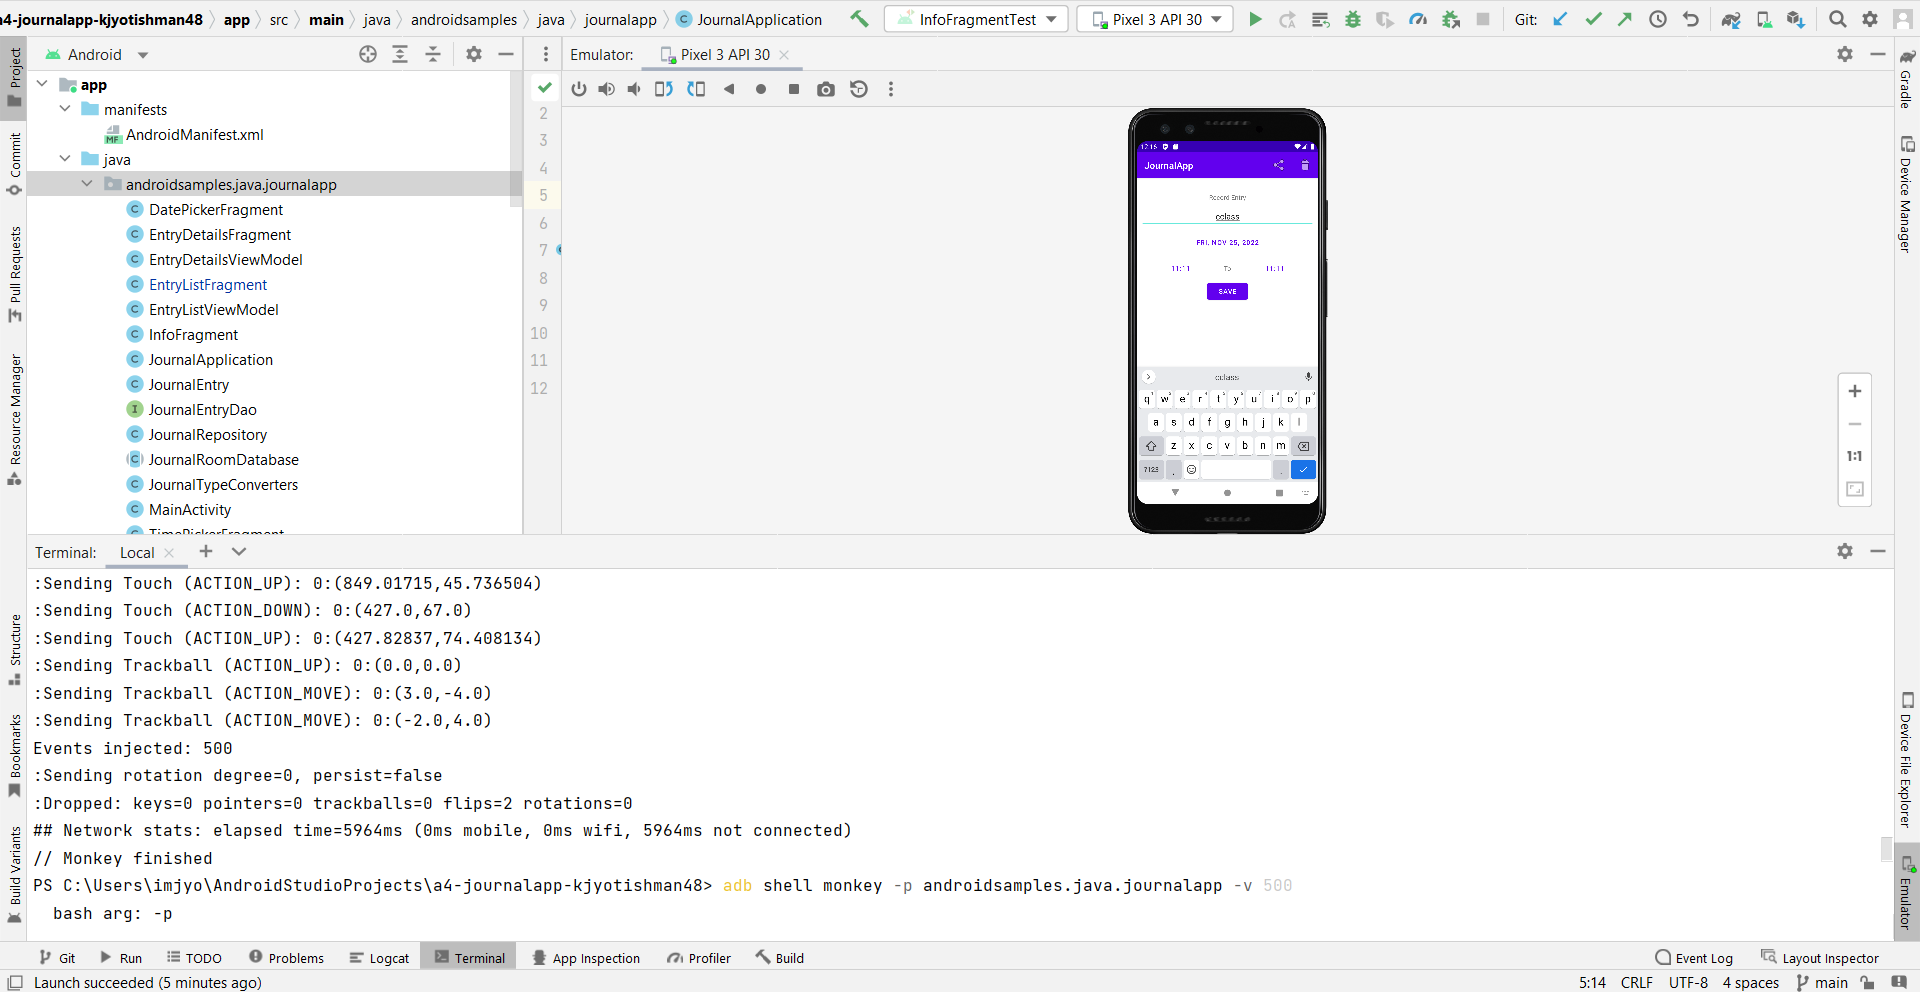
Task: Open the Profile app gauge icon
Action: [1418, 19]
